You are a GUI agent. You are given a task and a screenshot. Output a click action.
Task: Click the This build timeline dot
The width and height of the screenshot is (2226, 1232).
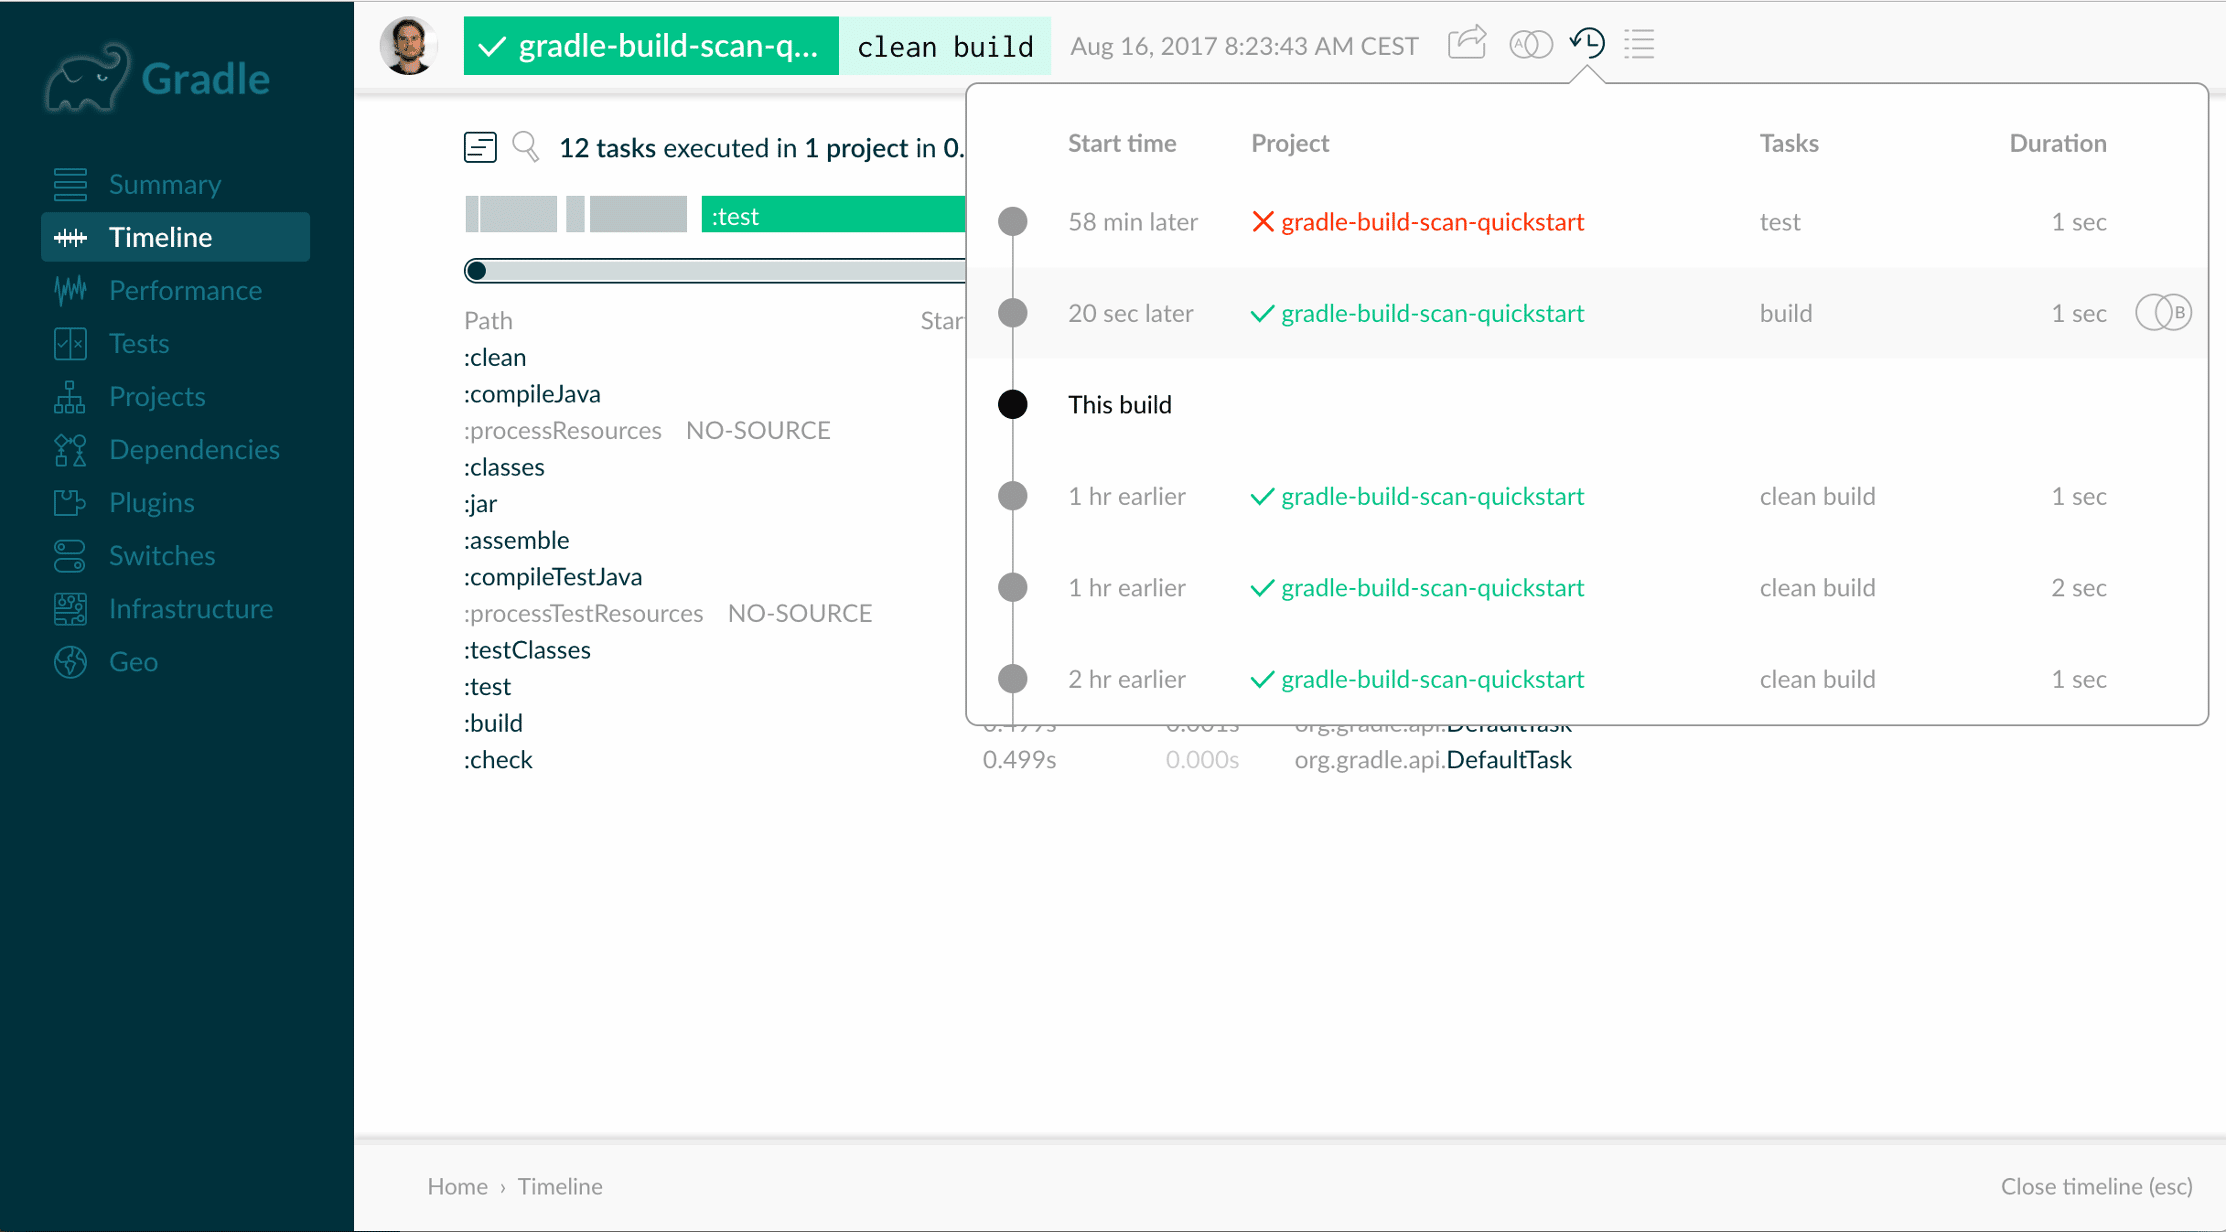pyautogui.click(x=1013, y=404)
